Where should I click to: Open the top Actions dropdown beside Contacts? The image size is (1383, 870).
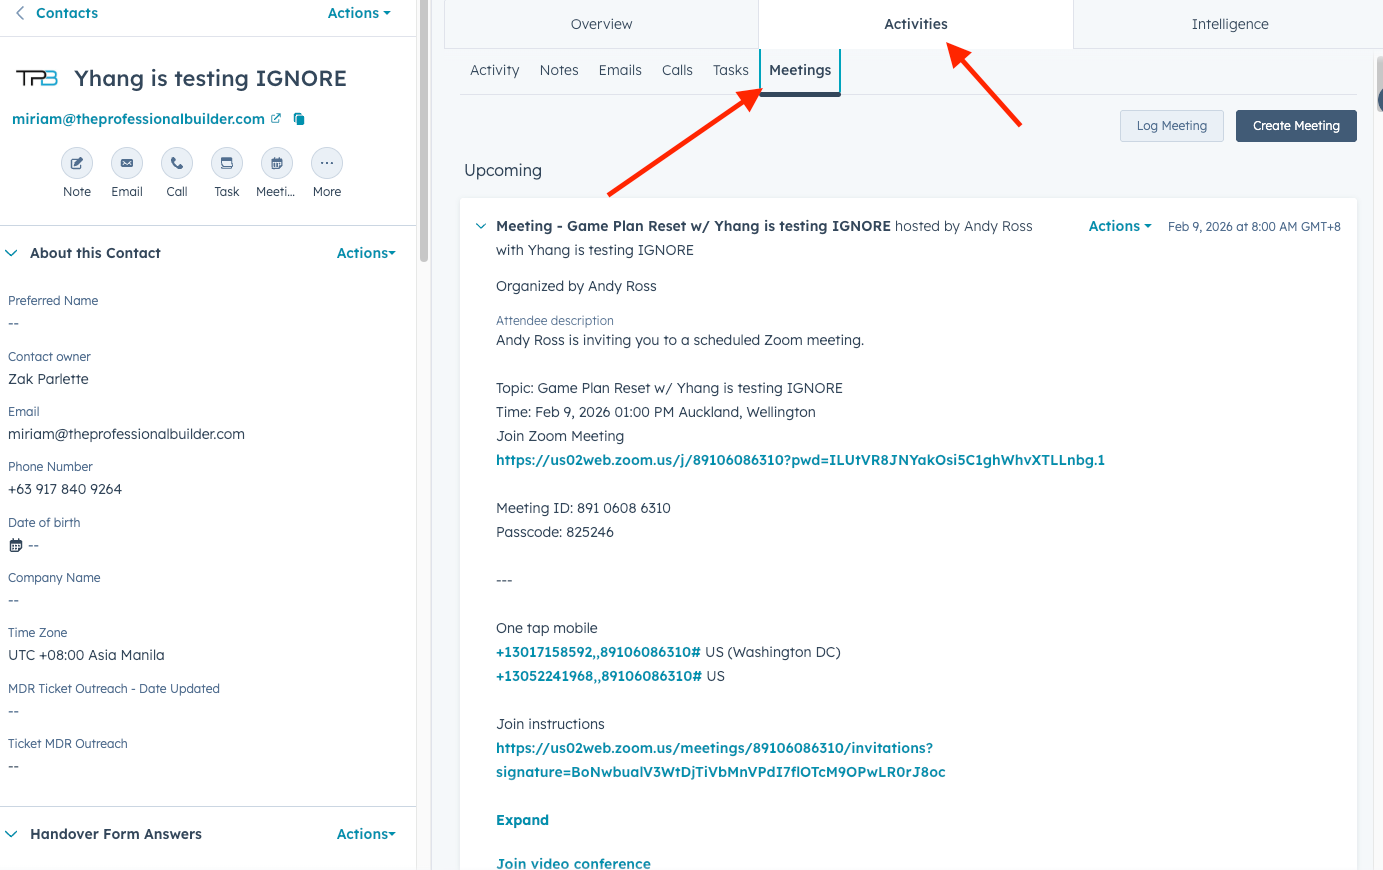click(x=359, y=13)
